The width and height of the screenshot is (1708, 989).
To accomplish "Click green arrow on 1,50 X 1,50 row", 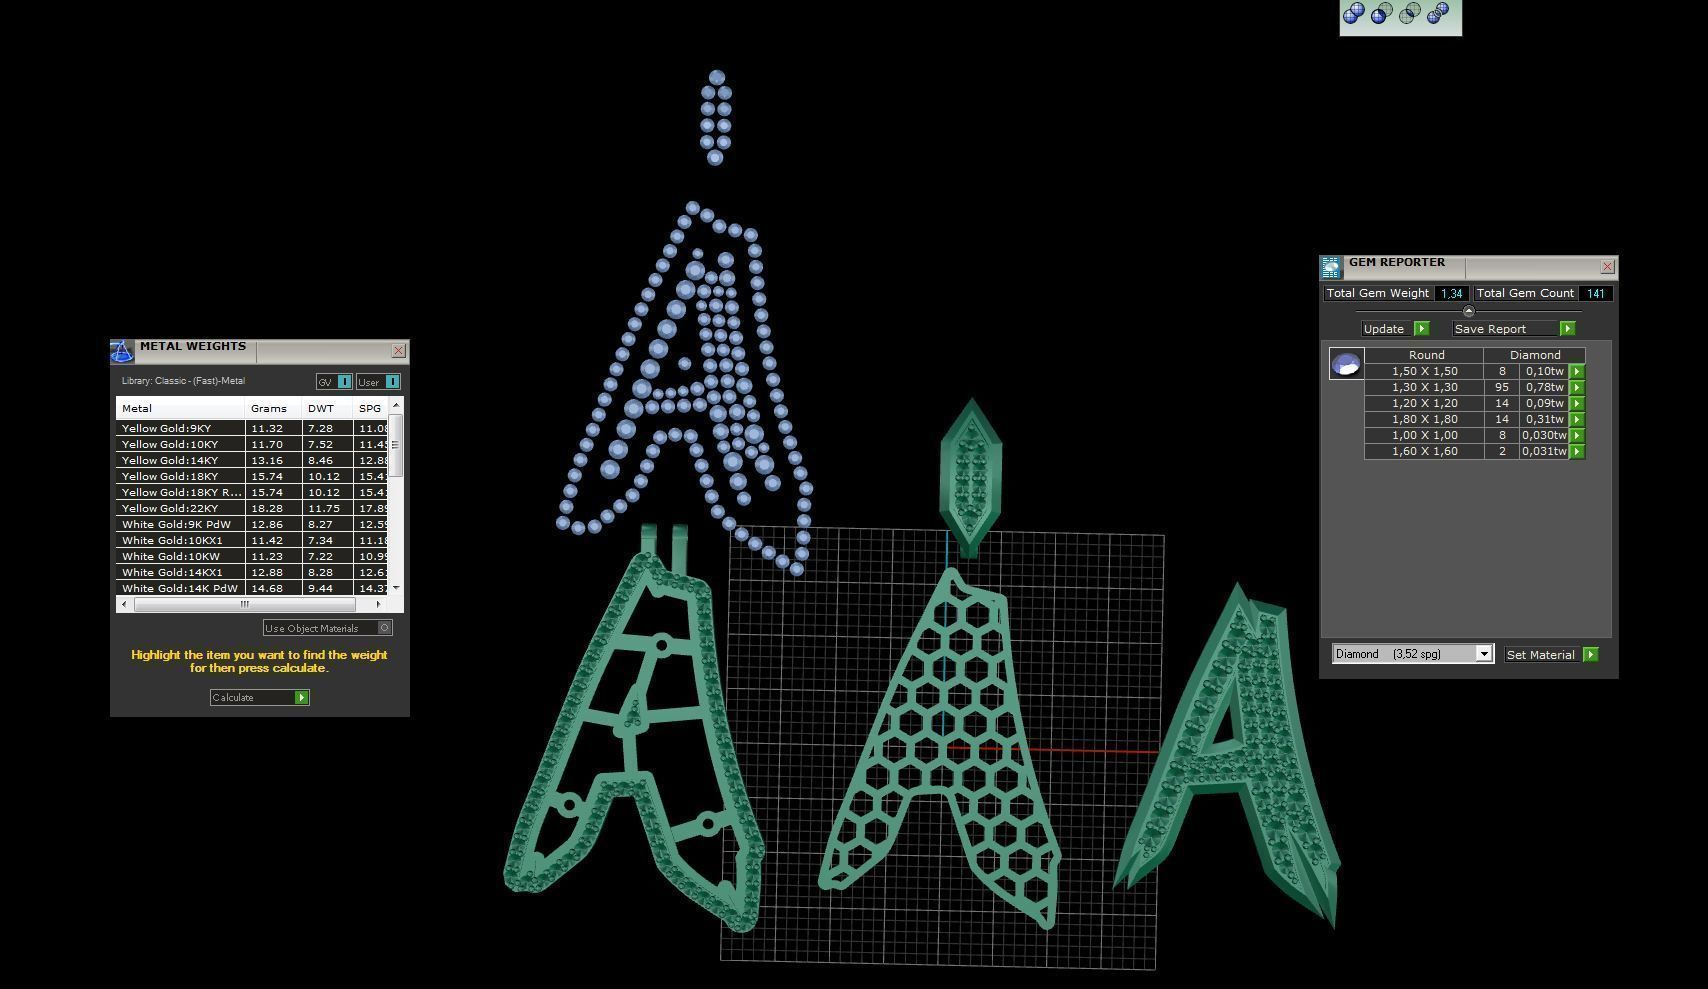I will [1577, 371].
